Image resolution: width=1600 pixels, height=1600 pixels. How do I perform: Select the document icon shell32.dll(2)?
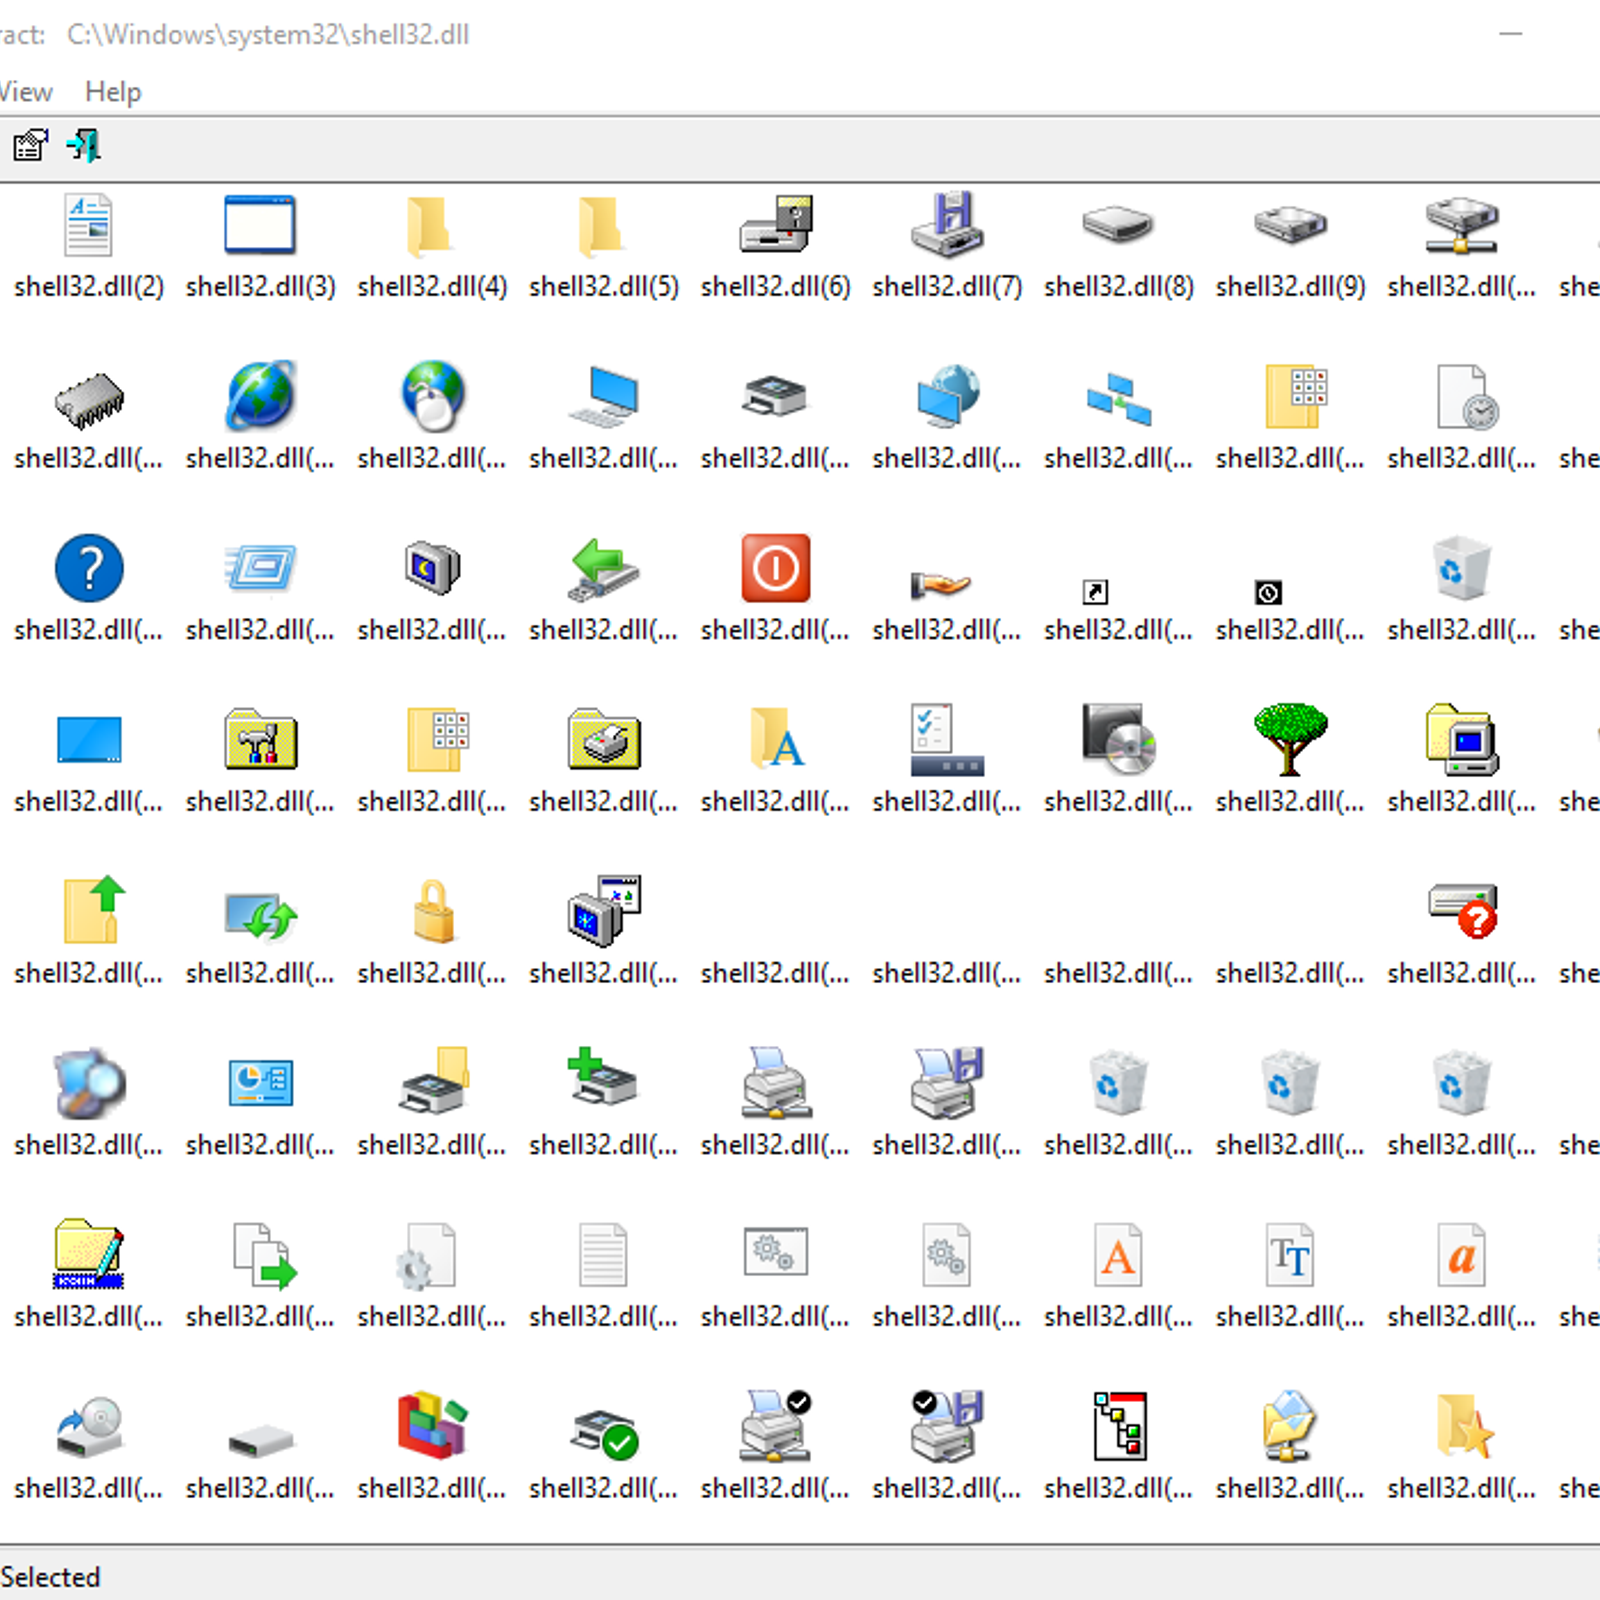click(x=89, y=225)
